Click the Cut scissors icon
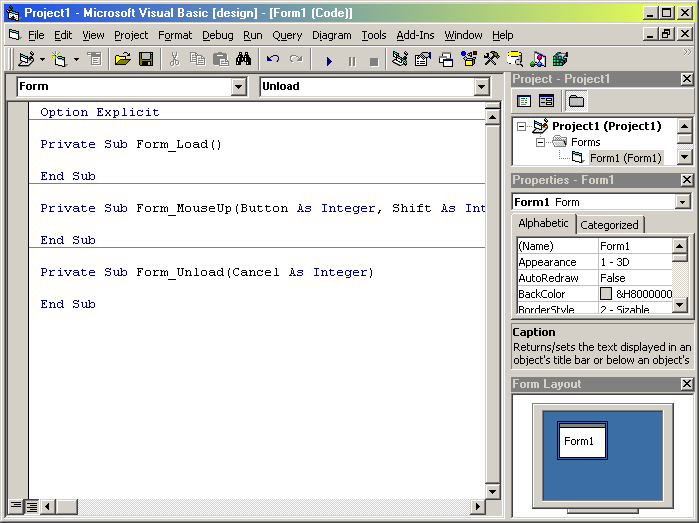The image size is (699, 523). click(174, 59)
